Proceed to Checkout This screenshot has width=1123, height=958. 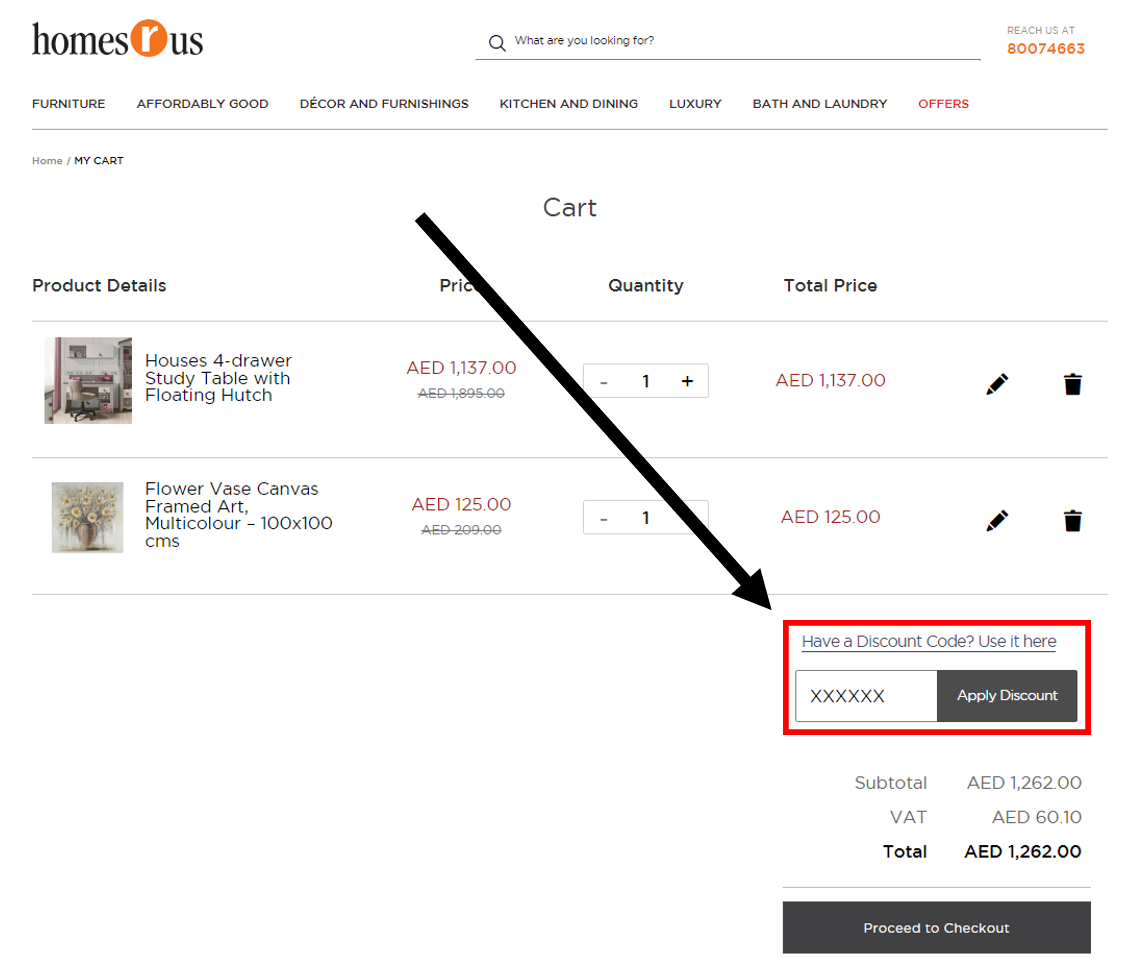coord(936,928)
